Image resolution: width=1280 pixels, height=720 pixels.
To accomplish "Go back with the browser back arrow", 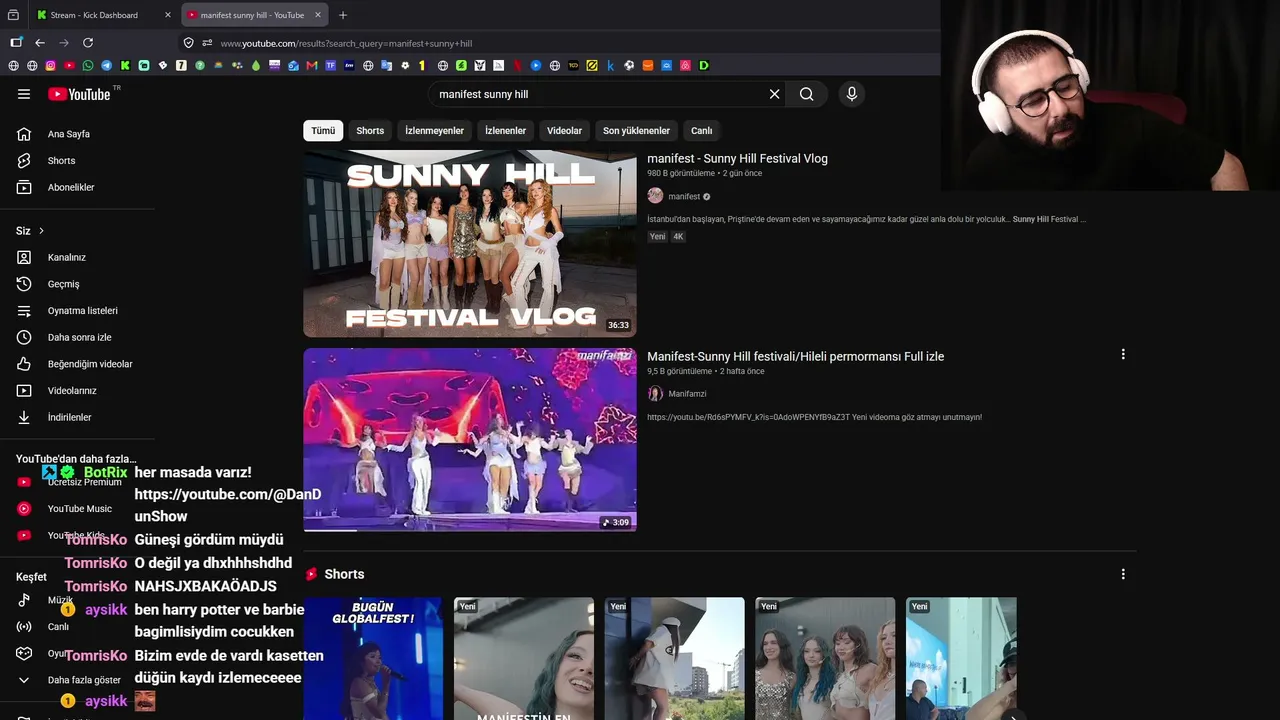I will 40,43.
